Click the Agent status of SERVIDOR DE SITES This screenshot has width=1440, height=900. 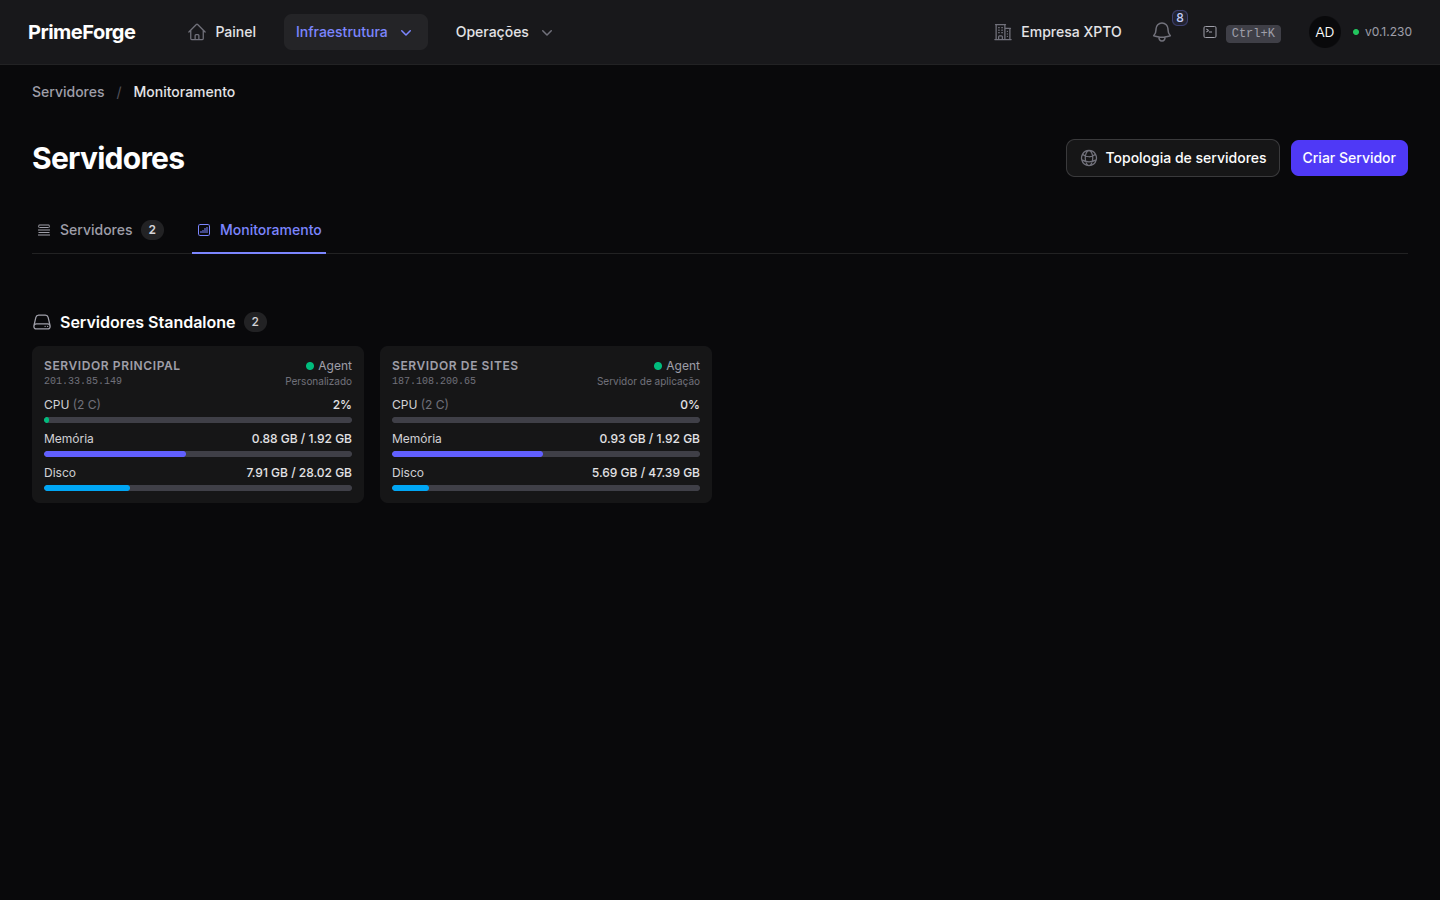(677, 366)
